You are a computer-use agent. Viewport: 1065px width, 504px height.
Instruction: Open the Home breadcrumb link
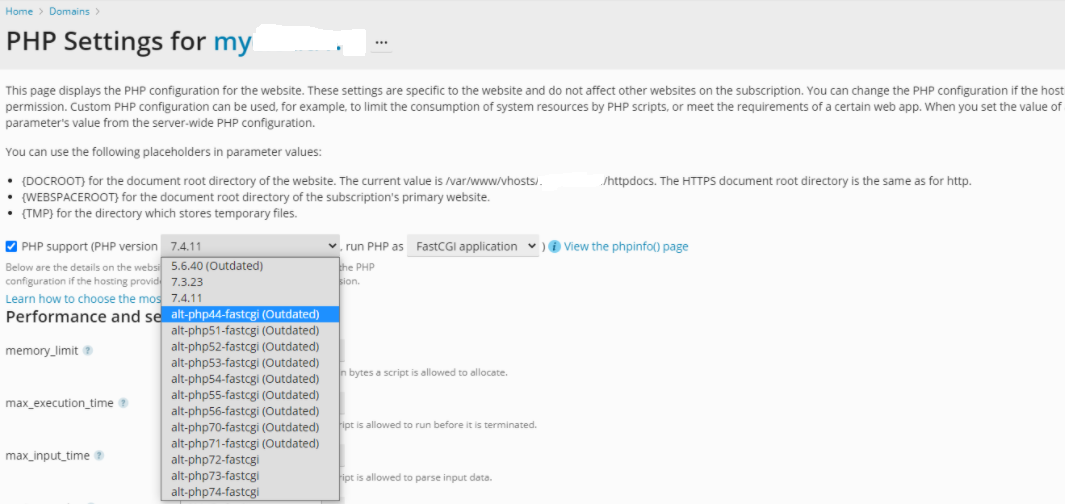[x=19, y=11]
